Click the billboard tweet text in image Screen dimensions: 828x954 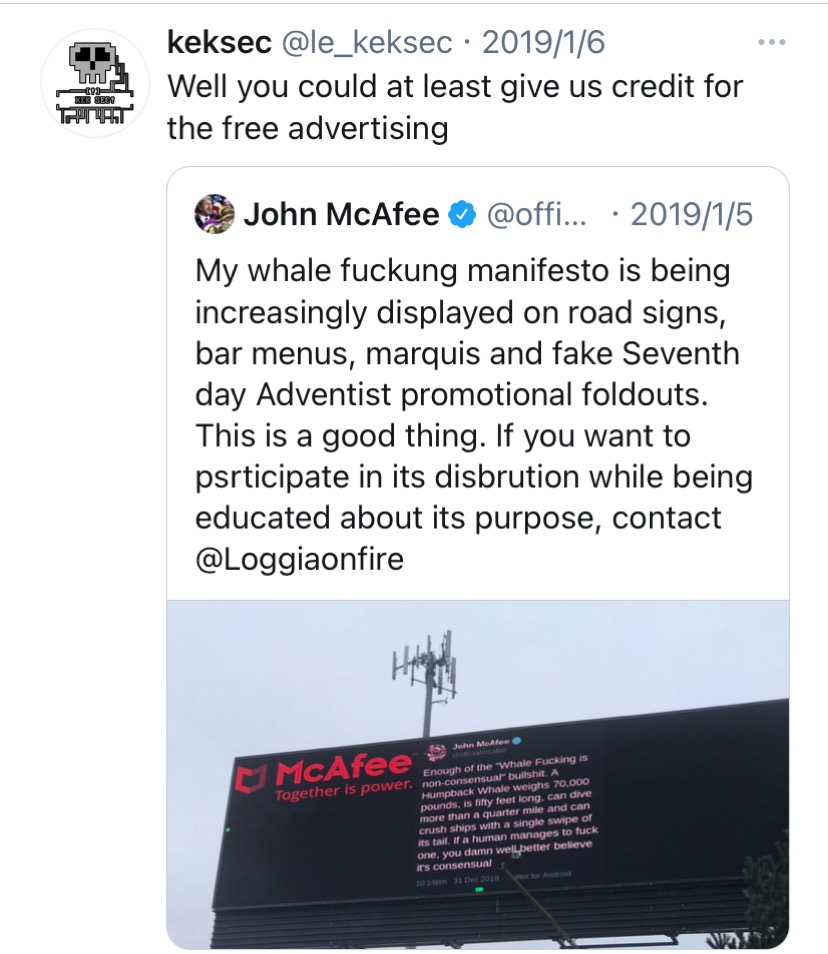coord(508,812)
